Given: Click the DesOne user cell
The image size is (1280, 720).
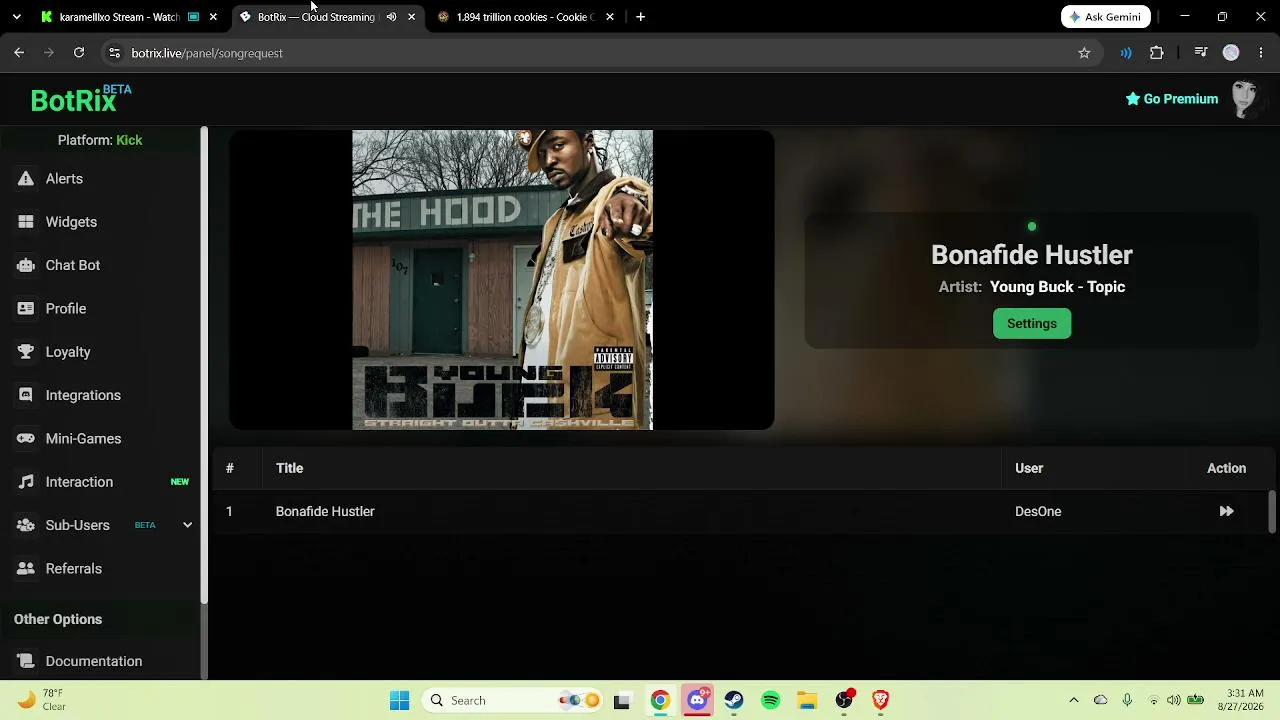Looking at the screenshot, I should coord(1038,511).
